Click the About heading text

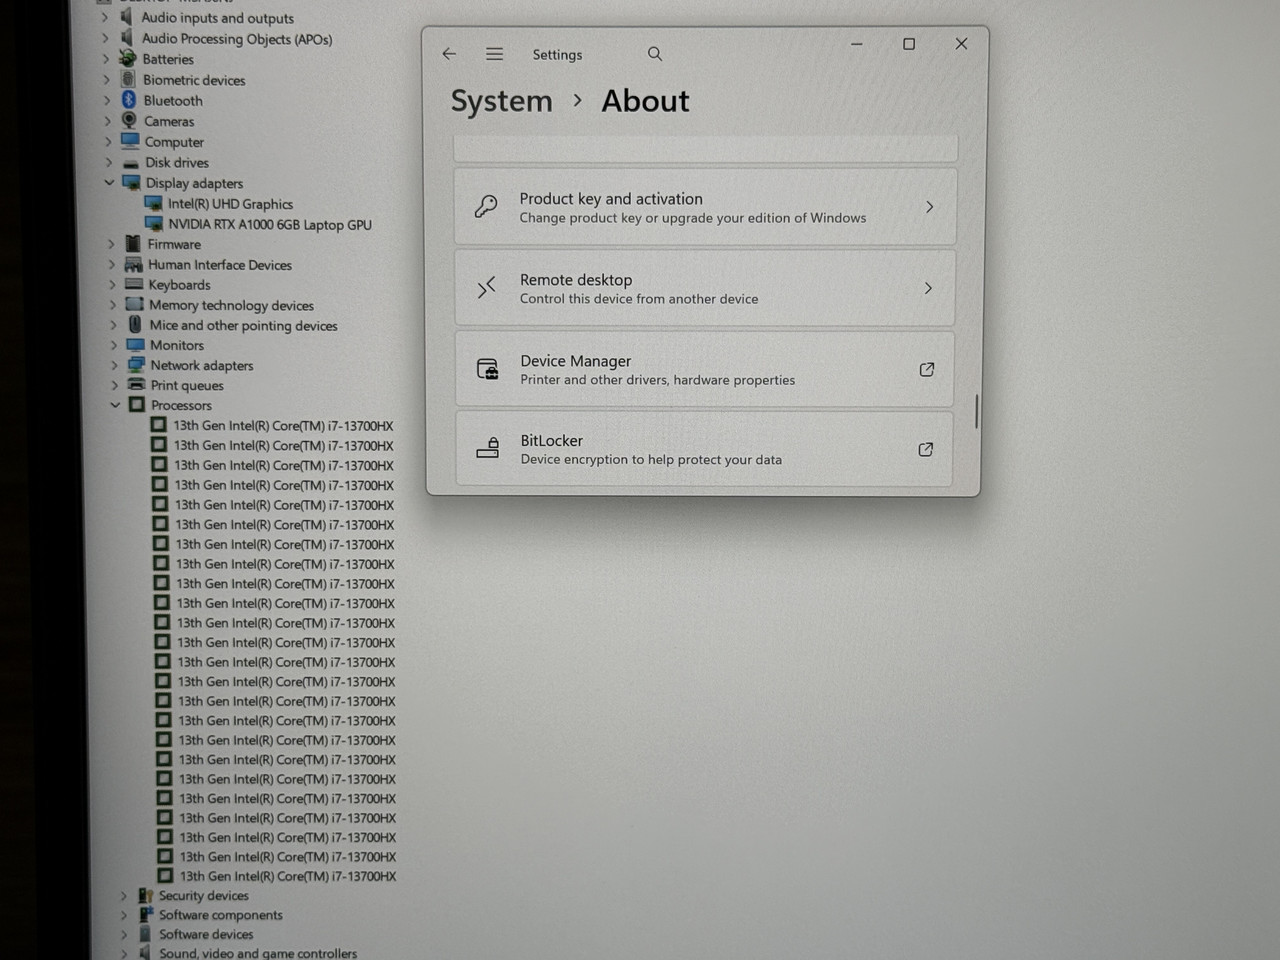coord(645,101)
